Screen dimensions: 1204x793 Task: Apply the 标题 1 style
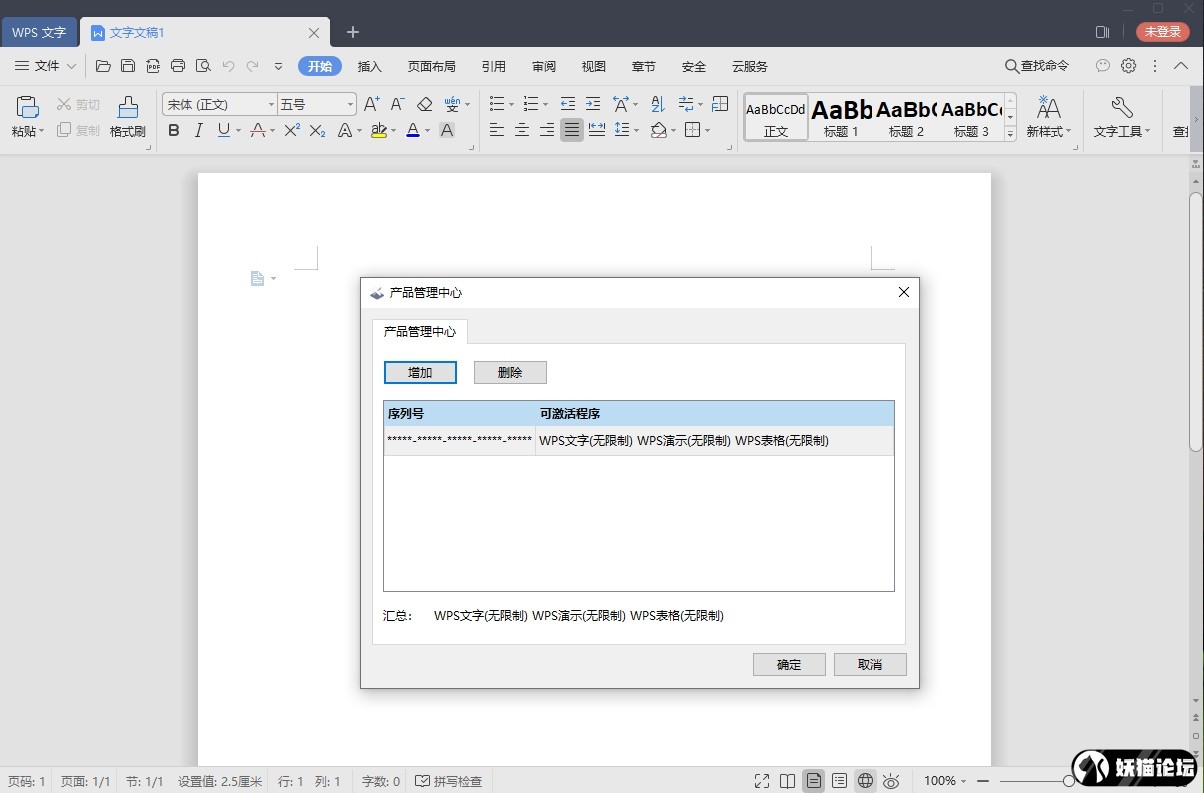coord(841,117)
